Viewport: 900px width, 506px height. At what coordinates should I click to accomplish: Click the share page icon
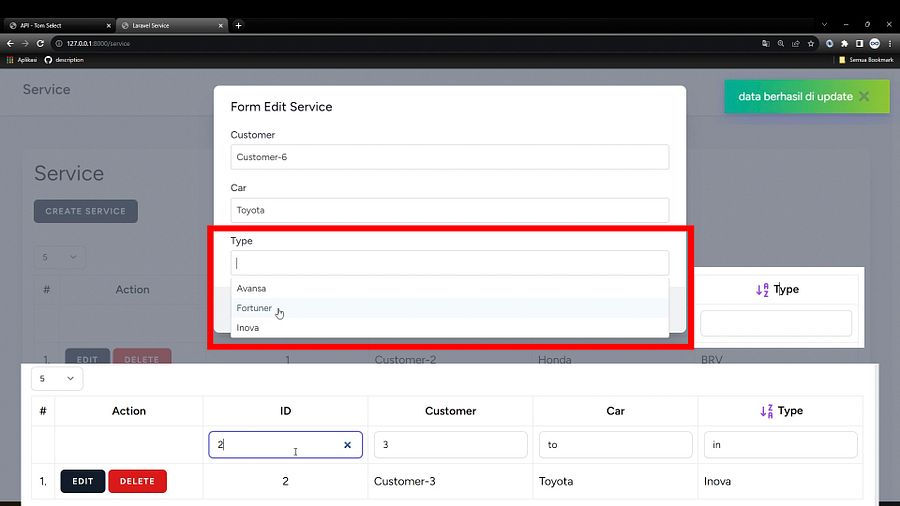[796, 44]
